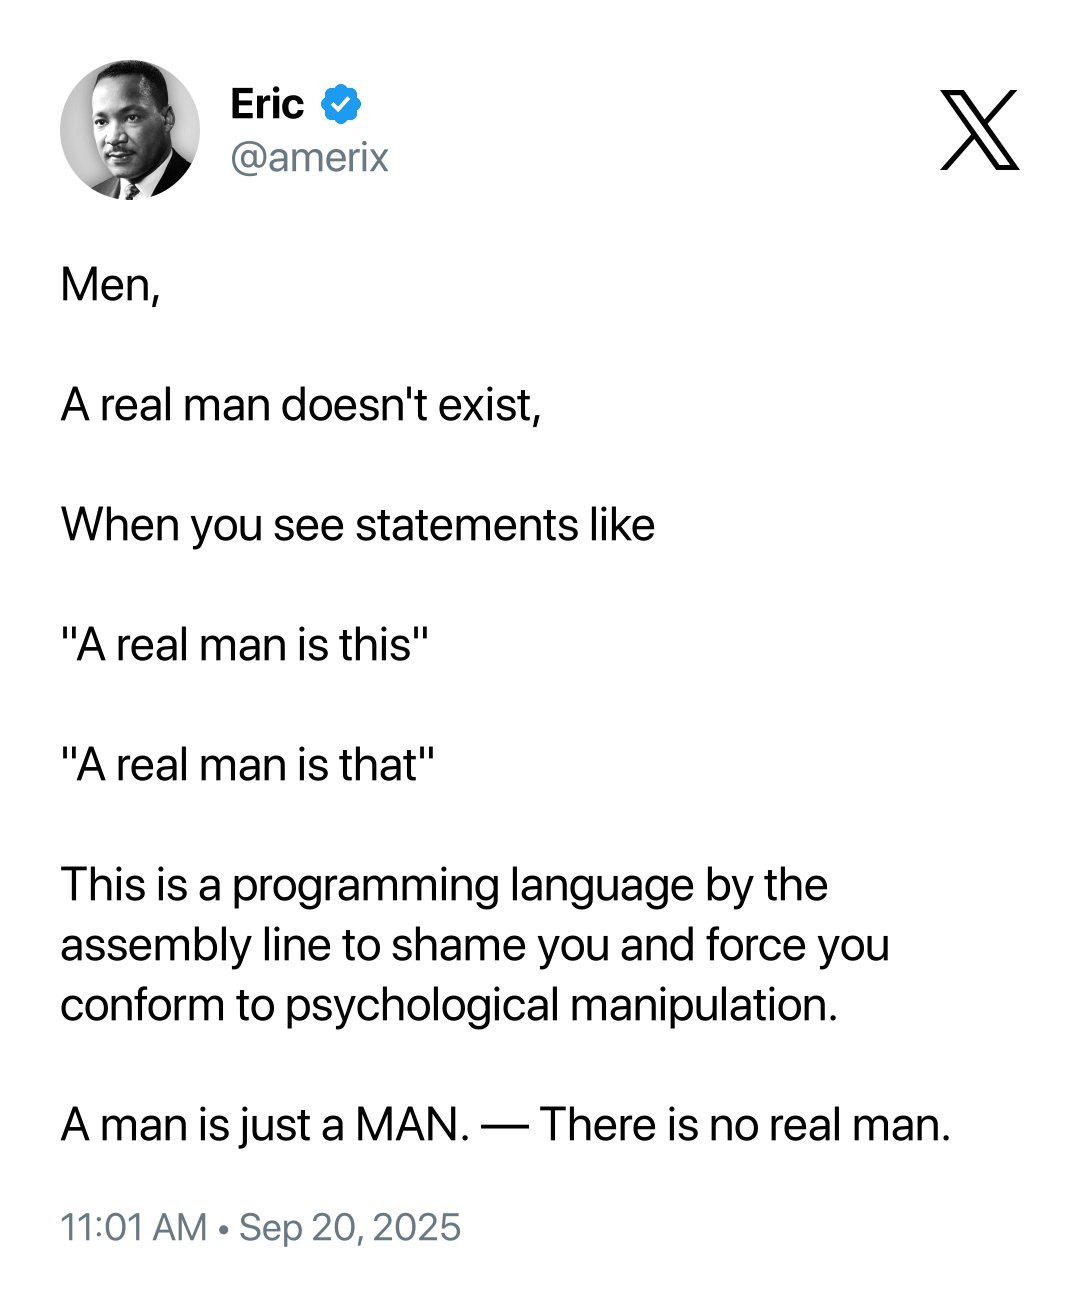Click the line starting "This is a programming"
The image size is (1080, 1306).
(443, 885)
